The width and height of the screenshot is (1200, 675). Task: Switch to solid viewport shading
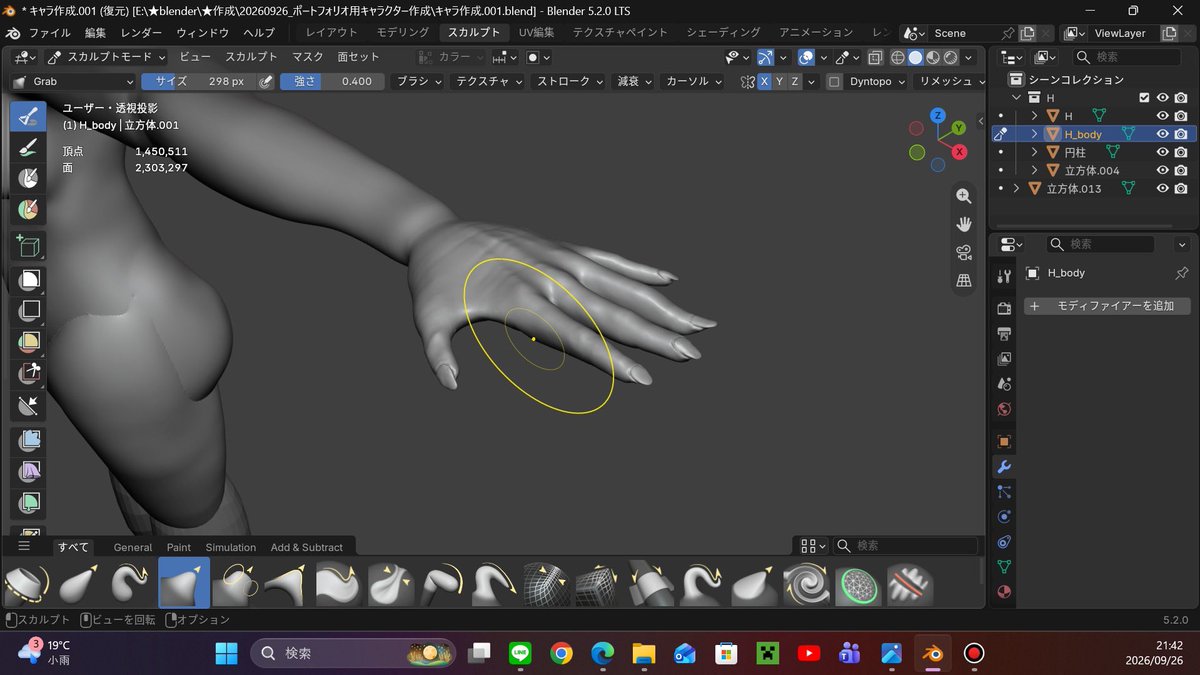[x=916, y=58]
